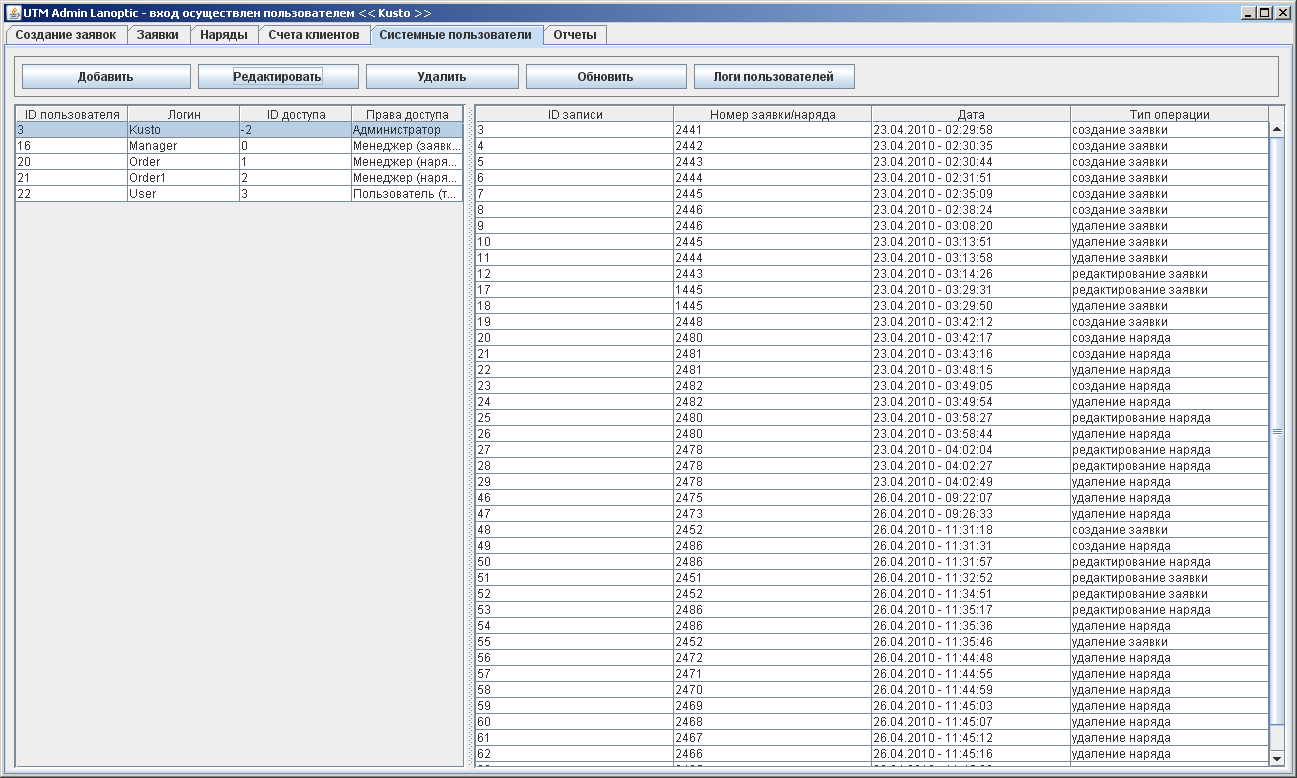Click the Права доступа column header

(x=407, y=114)
